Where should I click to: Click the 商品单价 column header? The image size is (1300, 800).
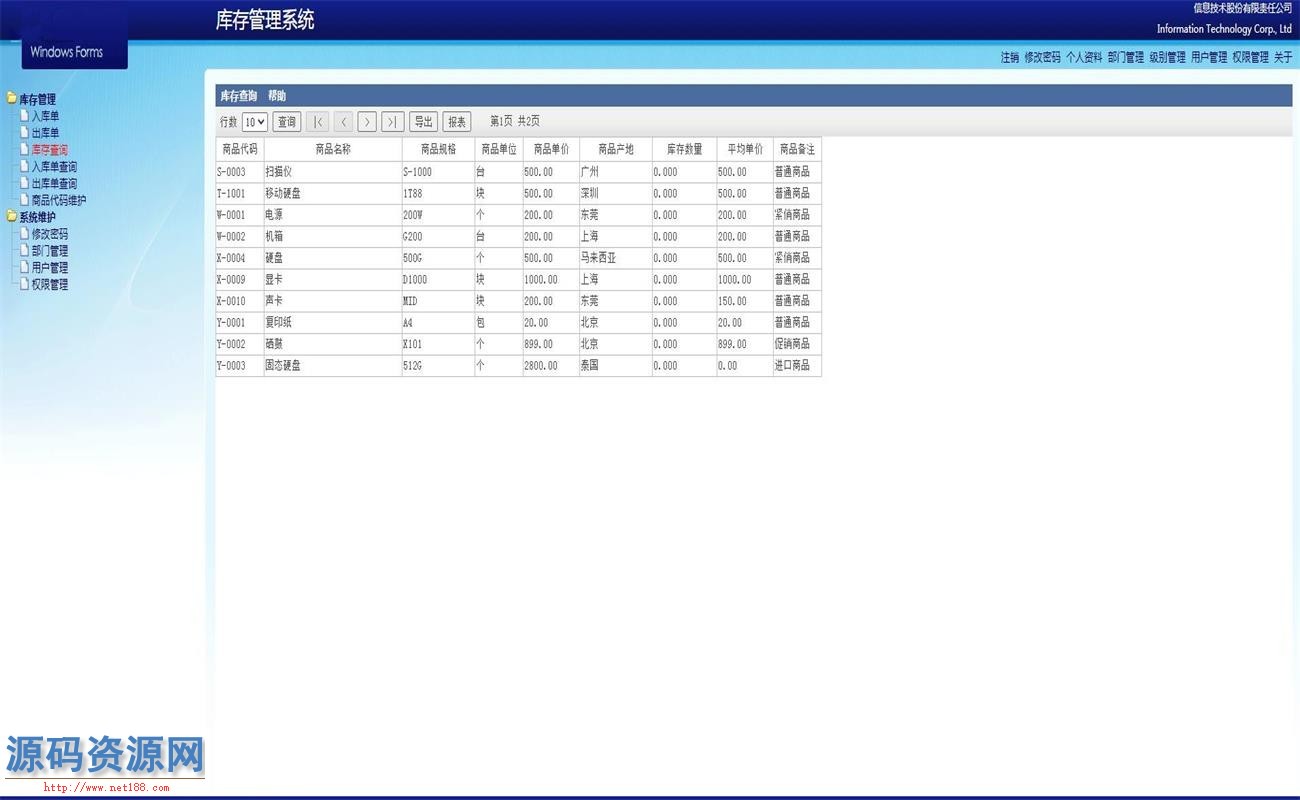click(551, 149)
